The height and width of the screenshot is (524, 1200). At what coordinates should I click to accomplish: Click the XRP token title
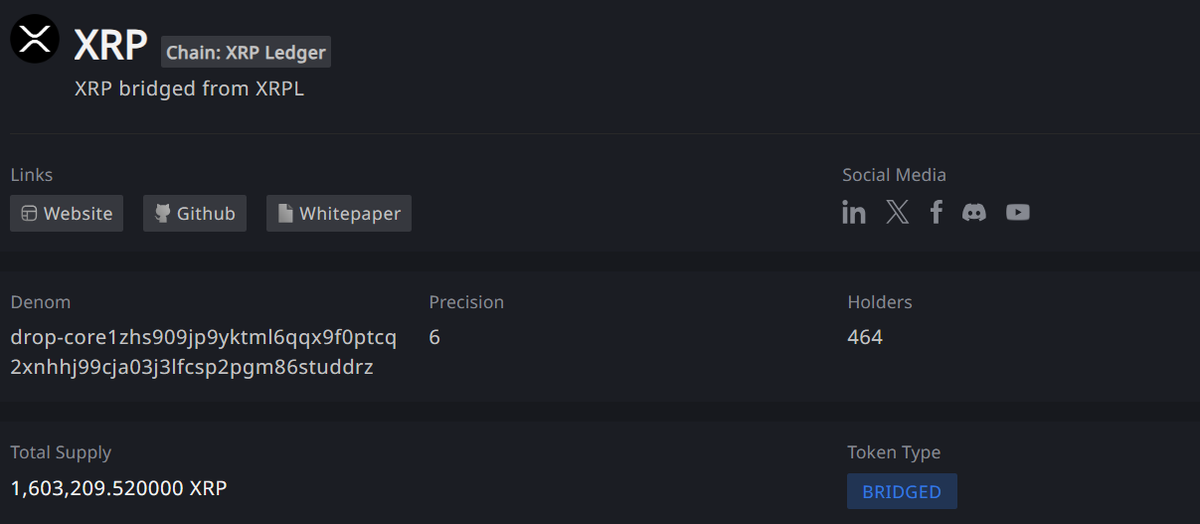[111, 44]
